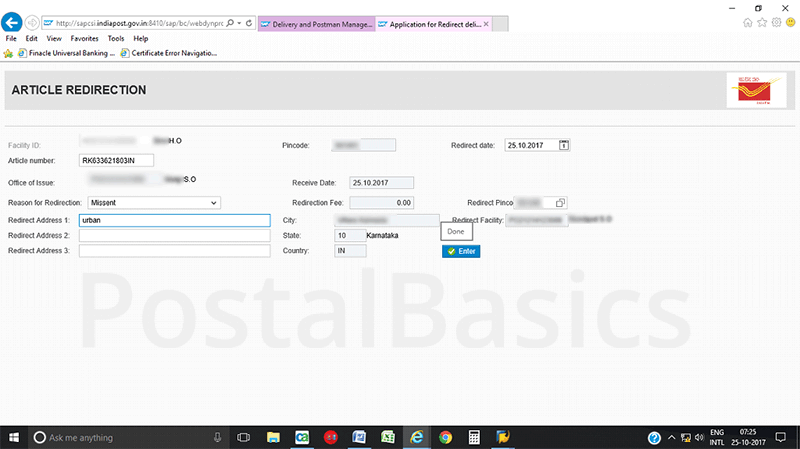Open Calculator from the taskbar

(474, 437)
